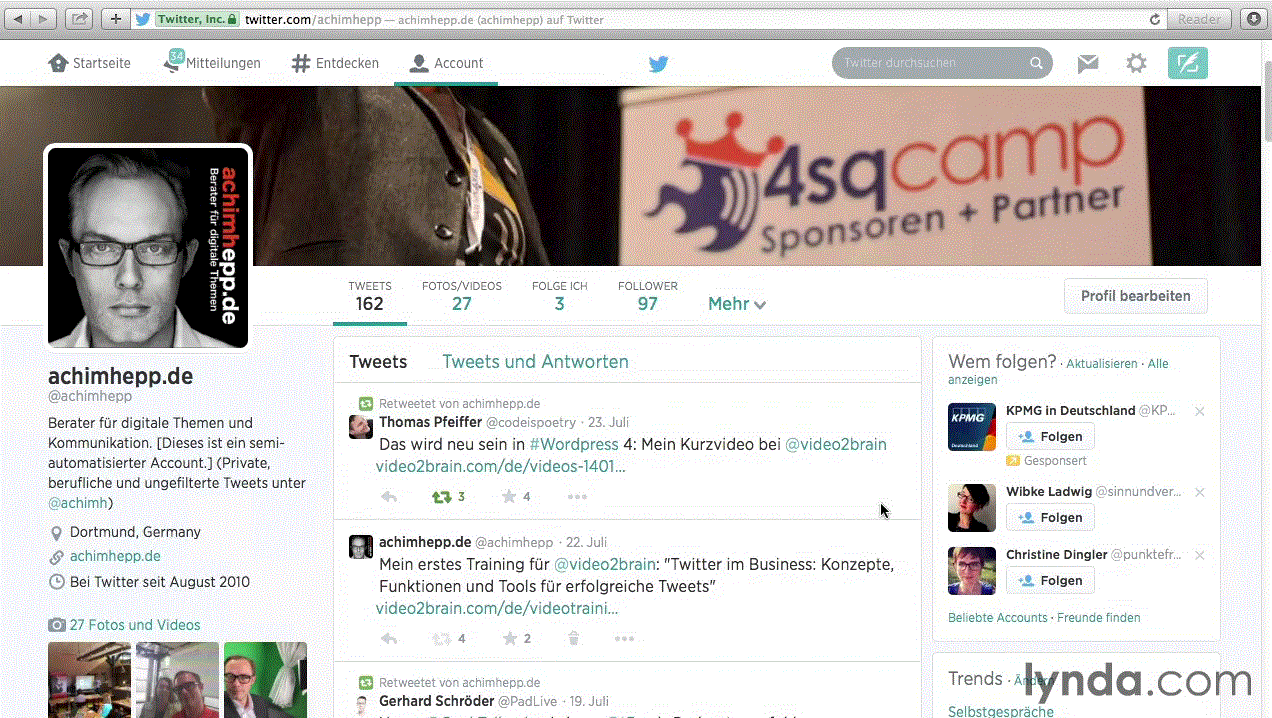Open Safari Reader button
The height and width of the screenshot is (718, 1272).
(1199, 19)
